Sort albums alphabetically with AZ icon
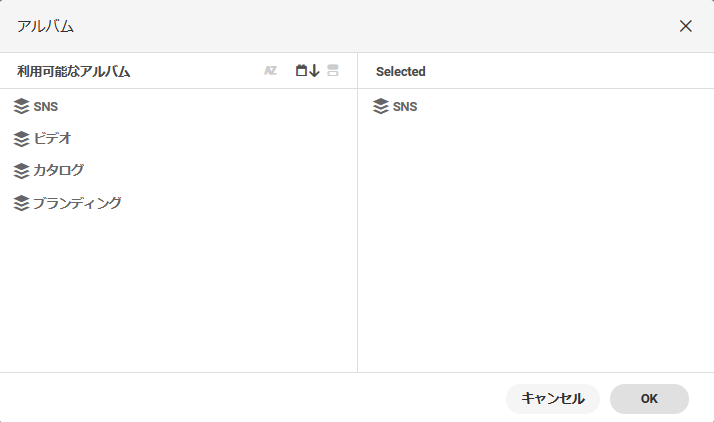The height and width of the screenshot is (422, 714). pyautogui.click(x=270, y=71)
